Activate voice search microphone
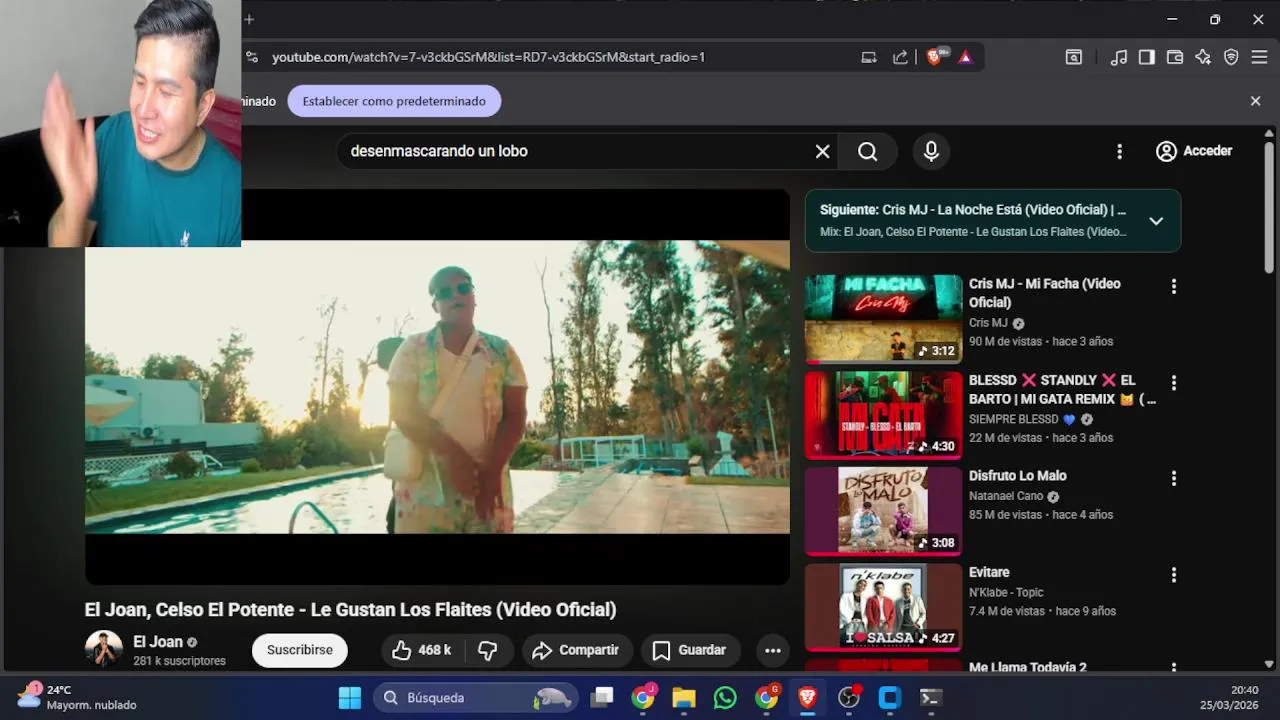The image size is (1280, 720). tap(931, 151)
